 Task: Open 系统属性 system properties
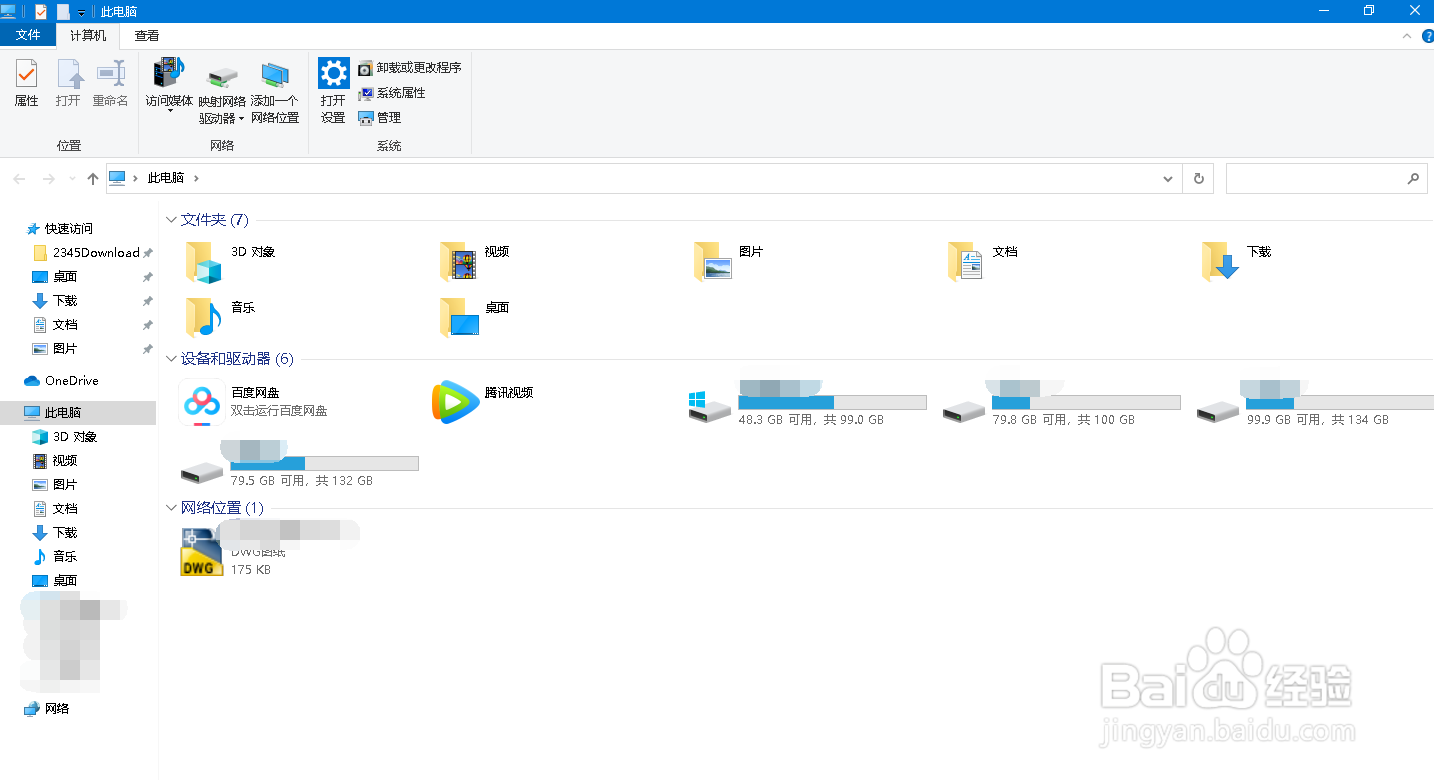pyautogui.click(x=392, y=93)
